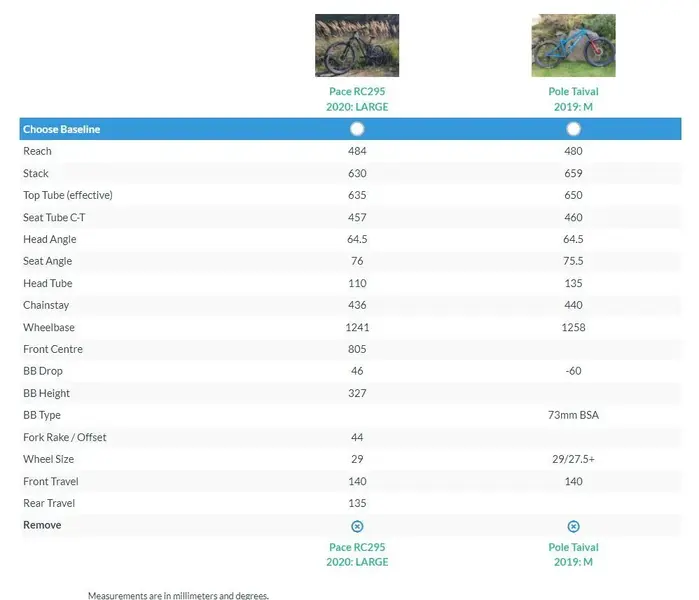Select Pole Taival wheelbase value 1258

tap(573, 328)
